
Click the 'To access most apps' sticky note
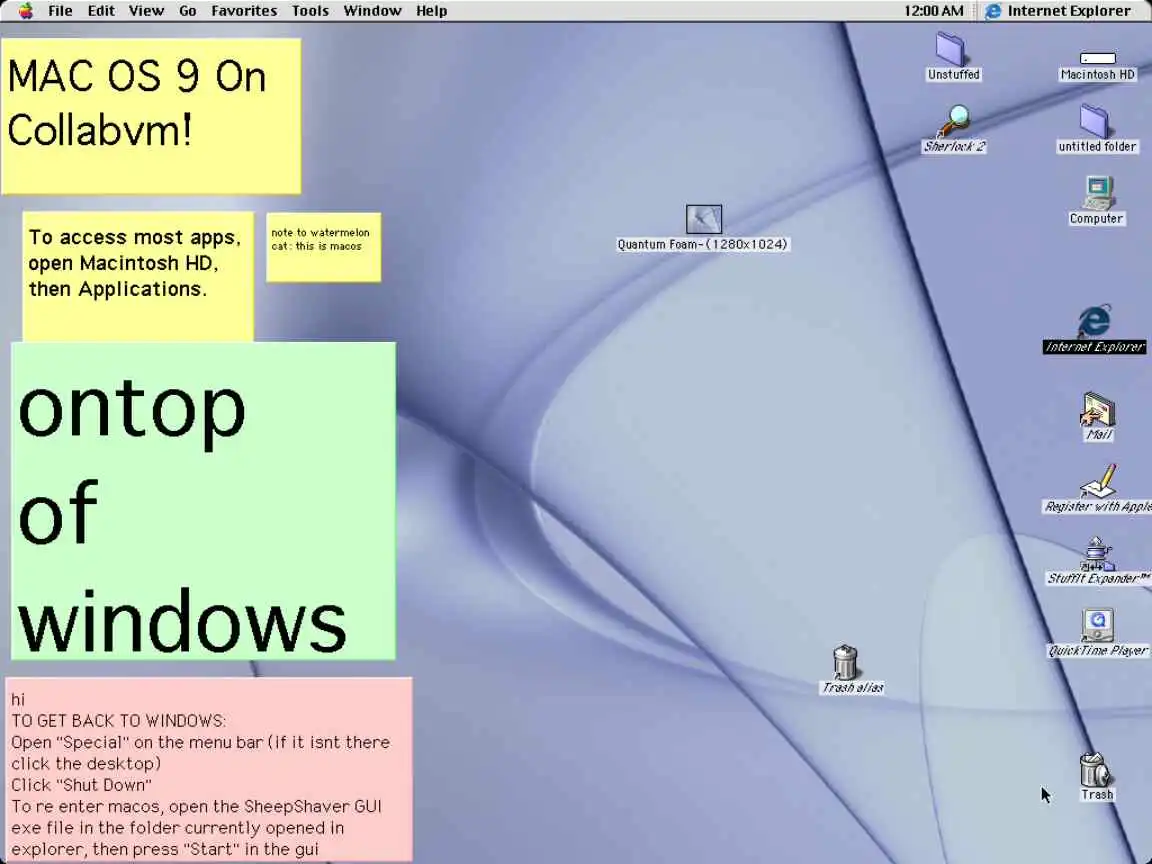tap(138, 276)
